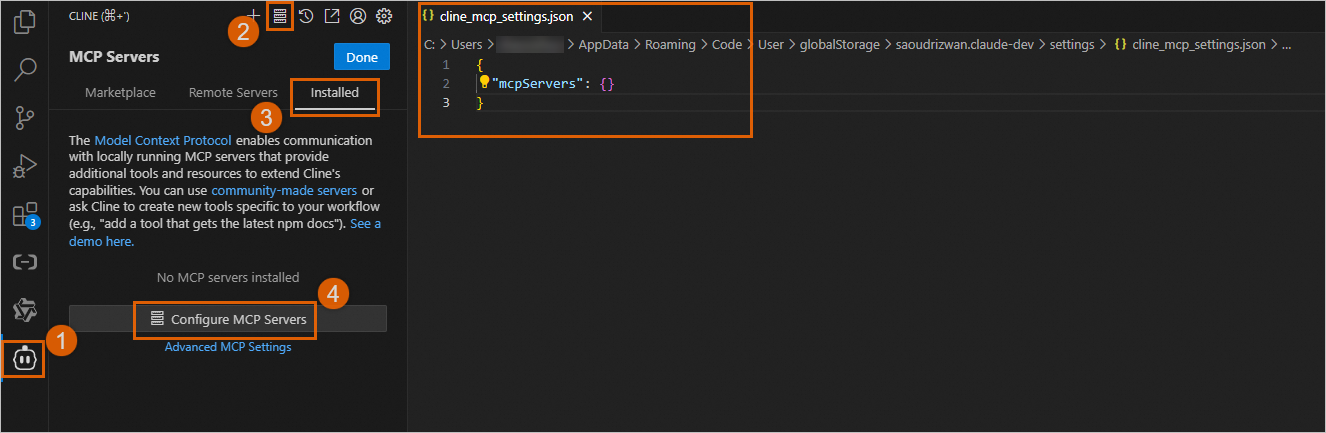This screenshot has height=433, width=1326.
Task: Click the cline_mcp_settings.json breadcrumb segment
Action: point(1189,45)
